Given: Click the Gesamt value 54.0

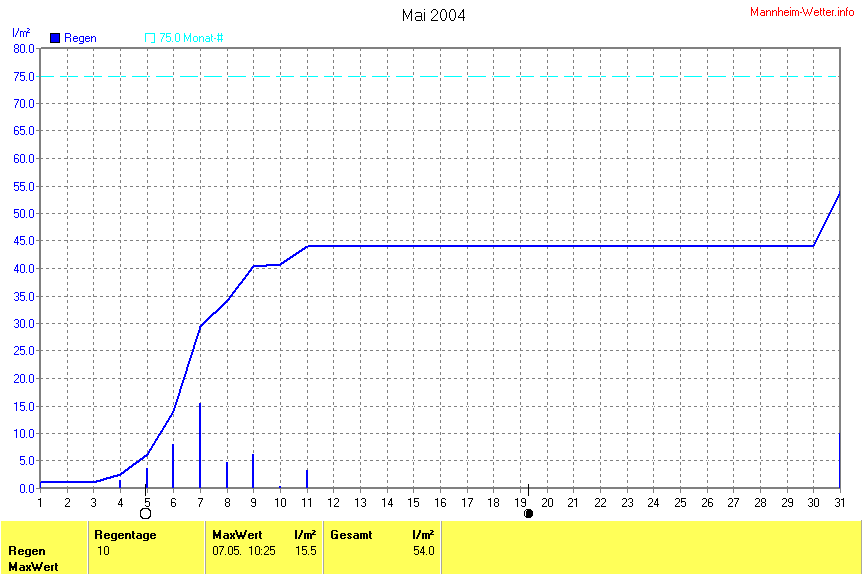Looking at the screenshot, I should pyautogui.click(x=423, y=551).
